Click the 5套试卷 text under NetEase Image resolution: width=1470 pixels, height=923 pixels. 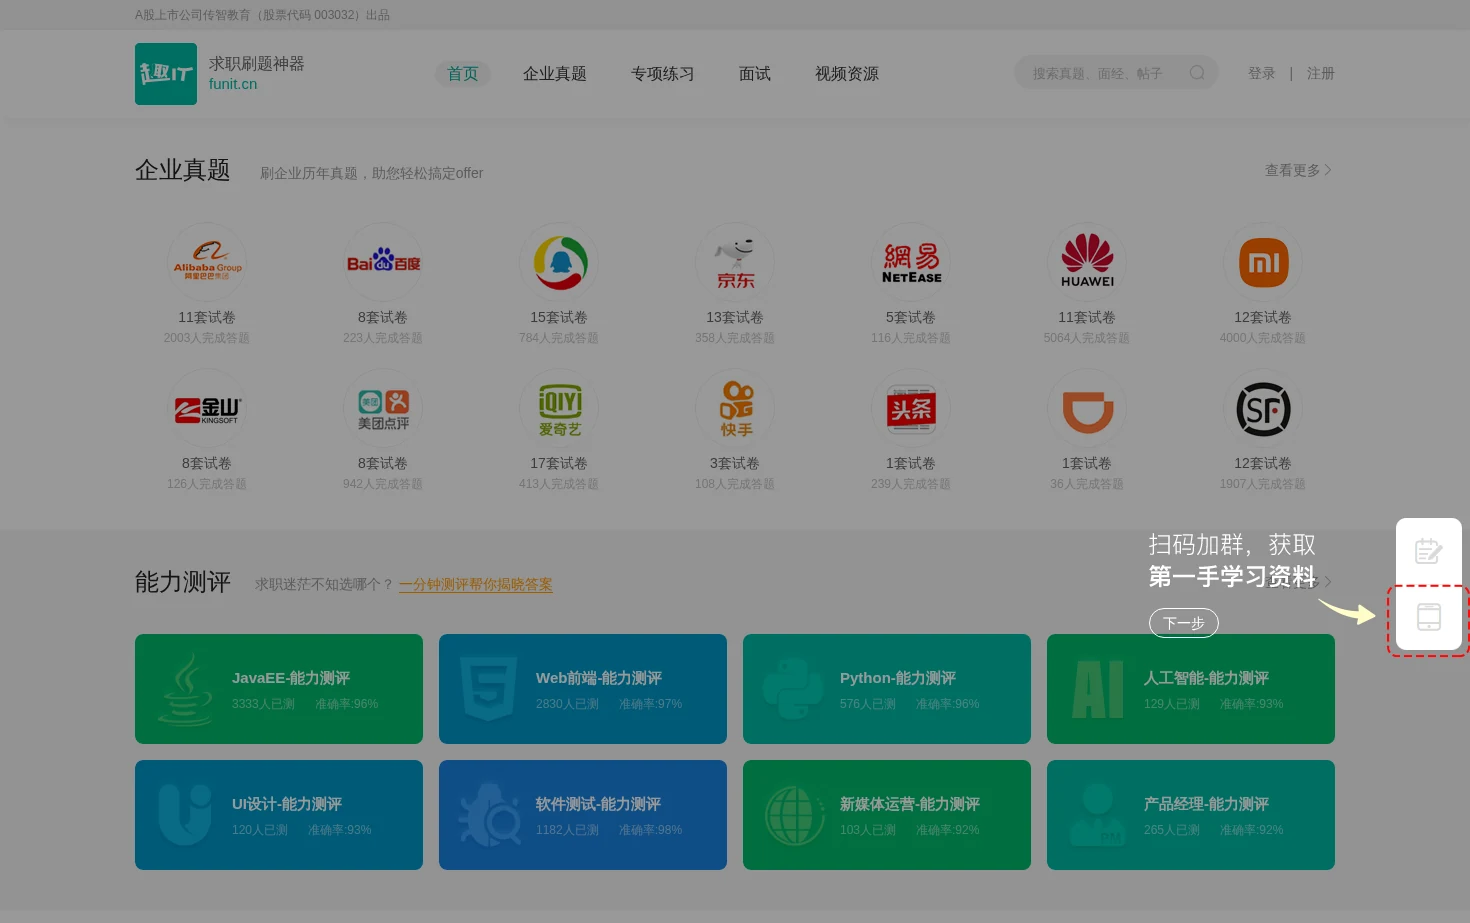[x=911, y=317]
